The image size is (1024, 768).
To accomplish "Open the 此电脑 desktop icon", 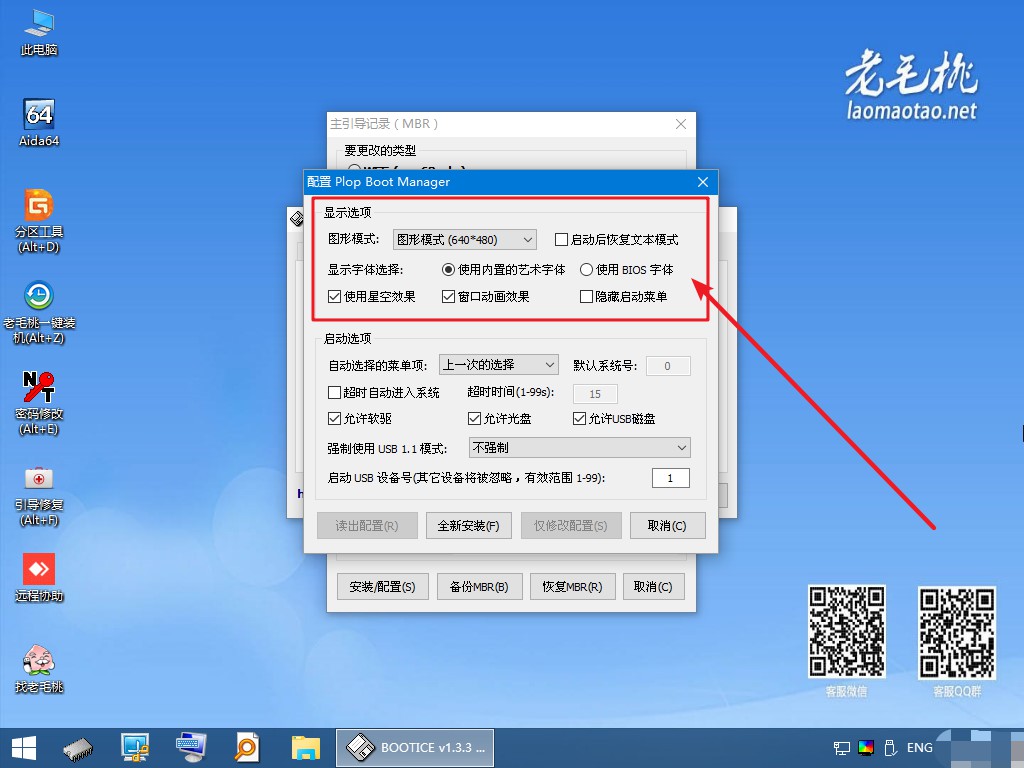I will [39, 33].
